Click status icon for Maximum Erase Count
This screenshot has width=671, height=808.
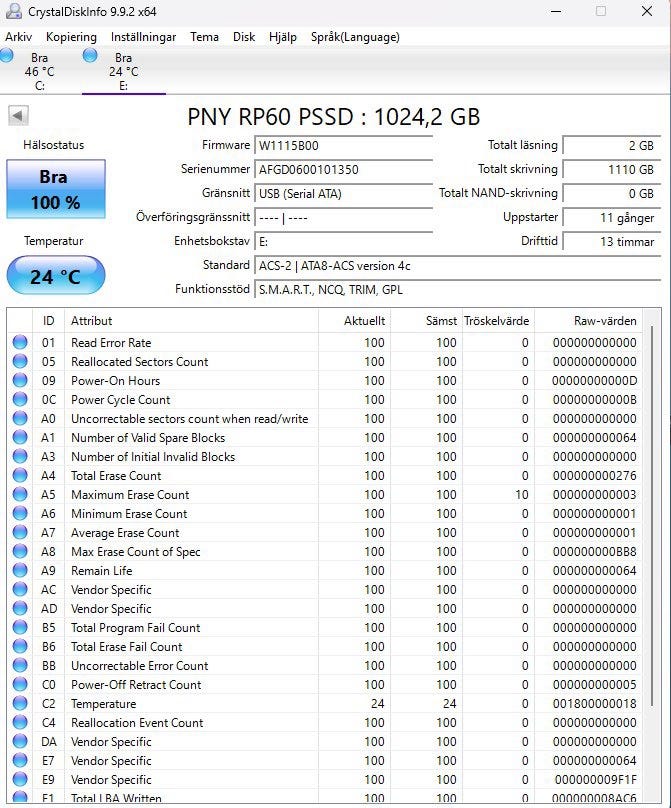20,494
